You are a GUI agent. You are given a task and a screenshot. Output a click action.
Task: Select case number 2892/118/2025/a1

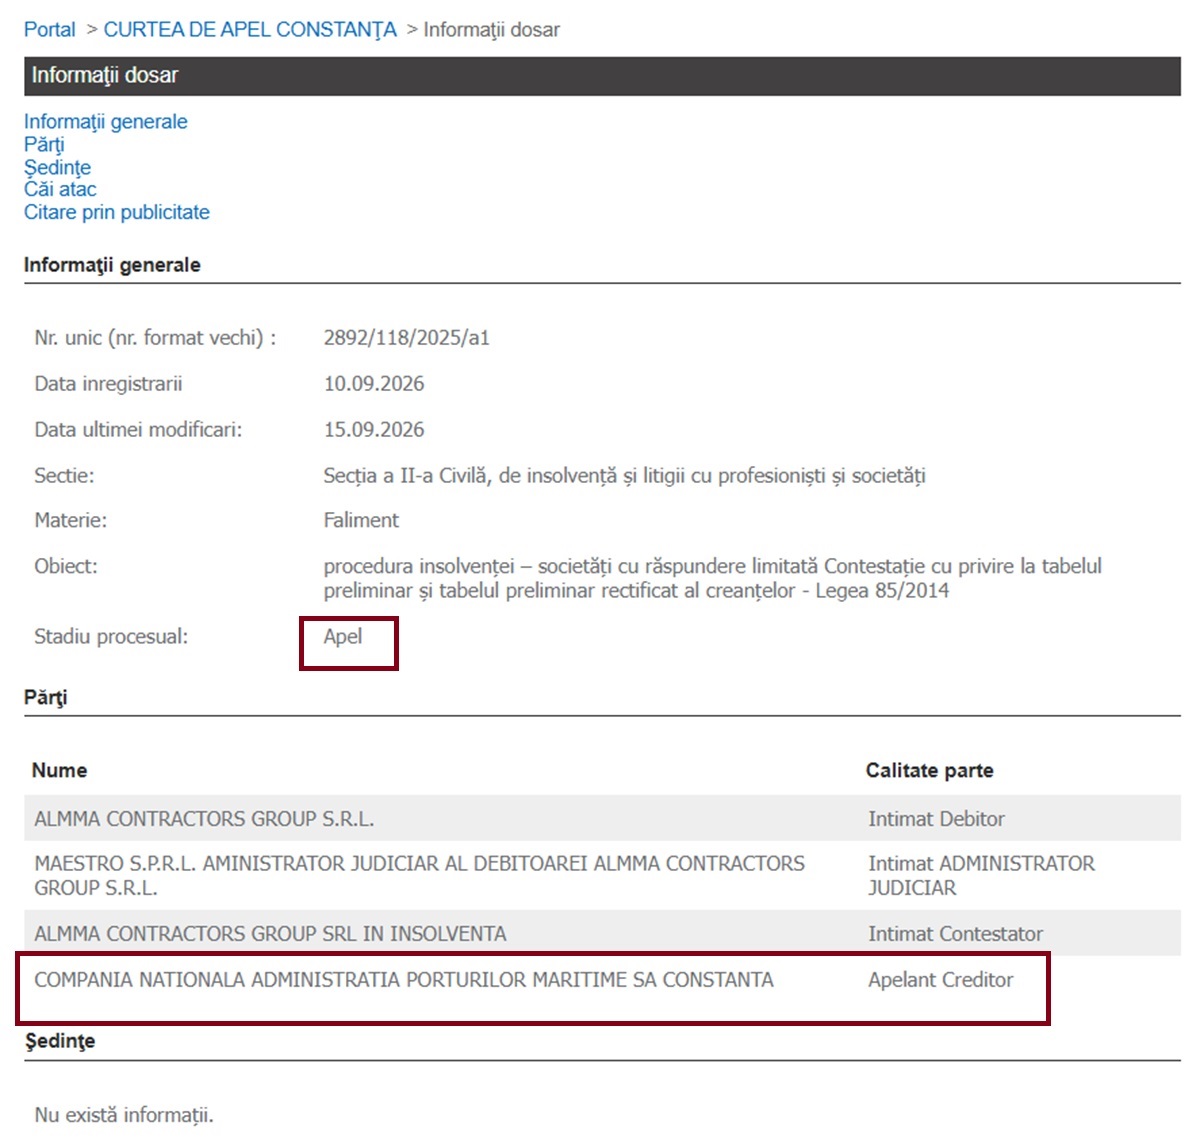pos(406,338)
